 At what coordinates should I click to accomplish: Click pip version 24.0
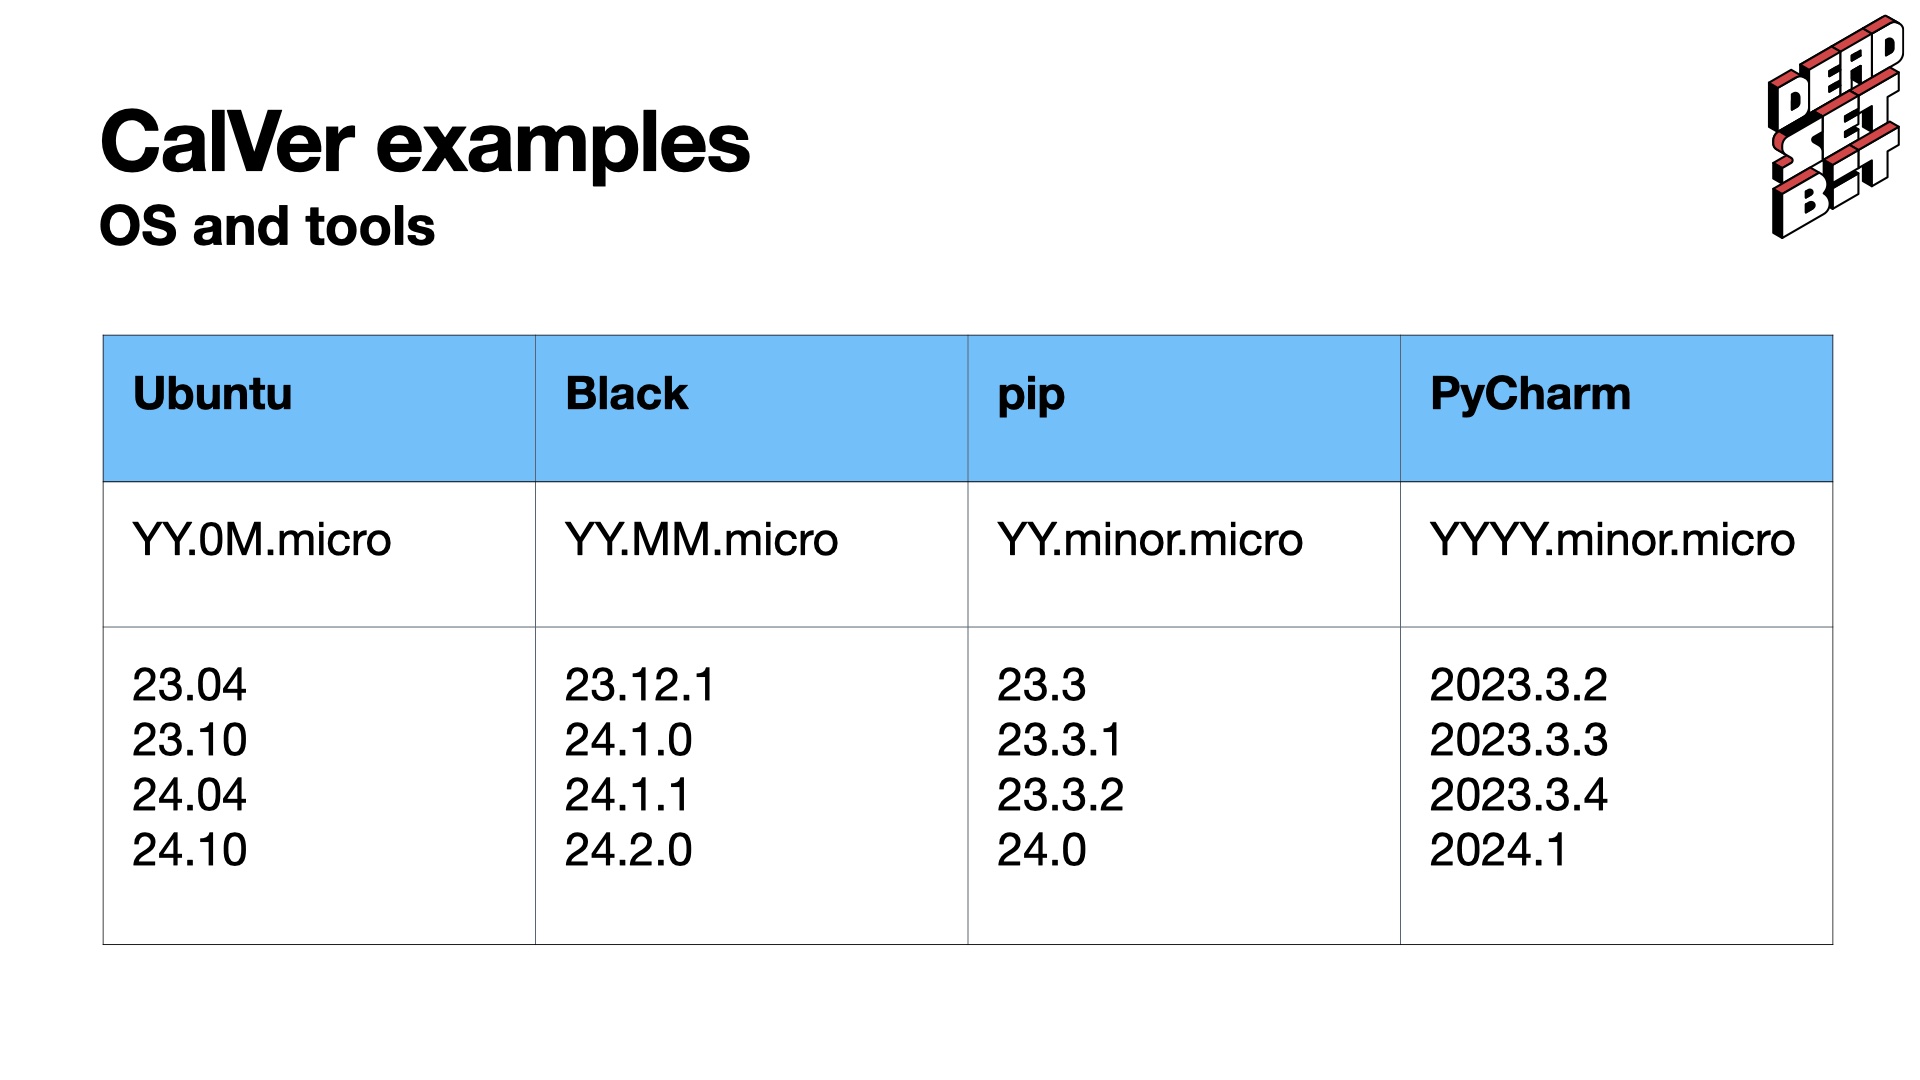1041,850
